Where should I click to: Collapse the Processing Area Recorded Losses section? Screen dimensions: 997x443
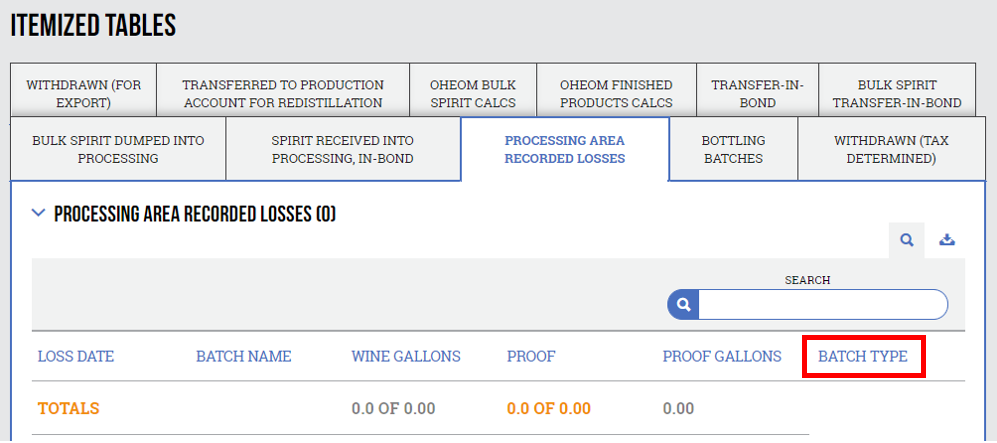click(x=39, y=214)
